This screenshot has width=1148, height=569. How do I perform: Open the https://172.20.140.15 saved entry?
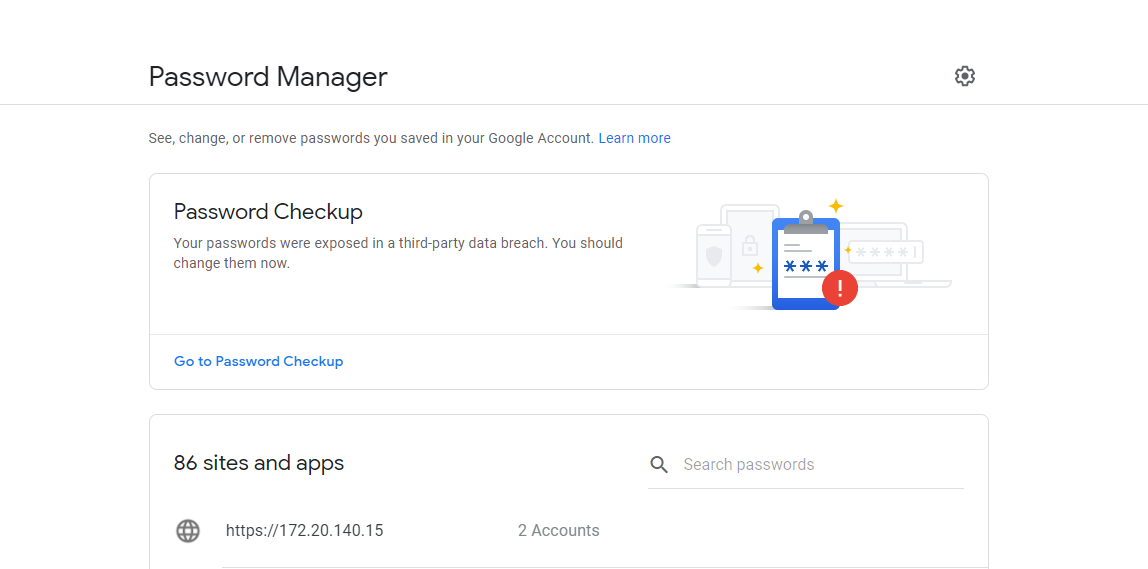(x=304, y=531)
